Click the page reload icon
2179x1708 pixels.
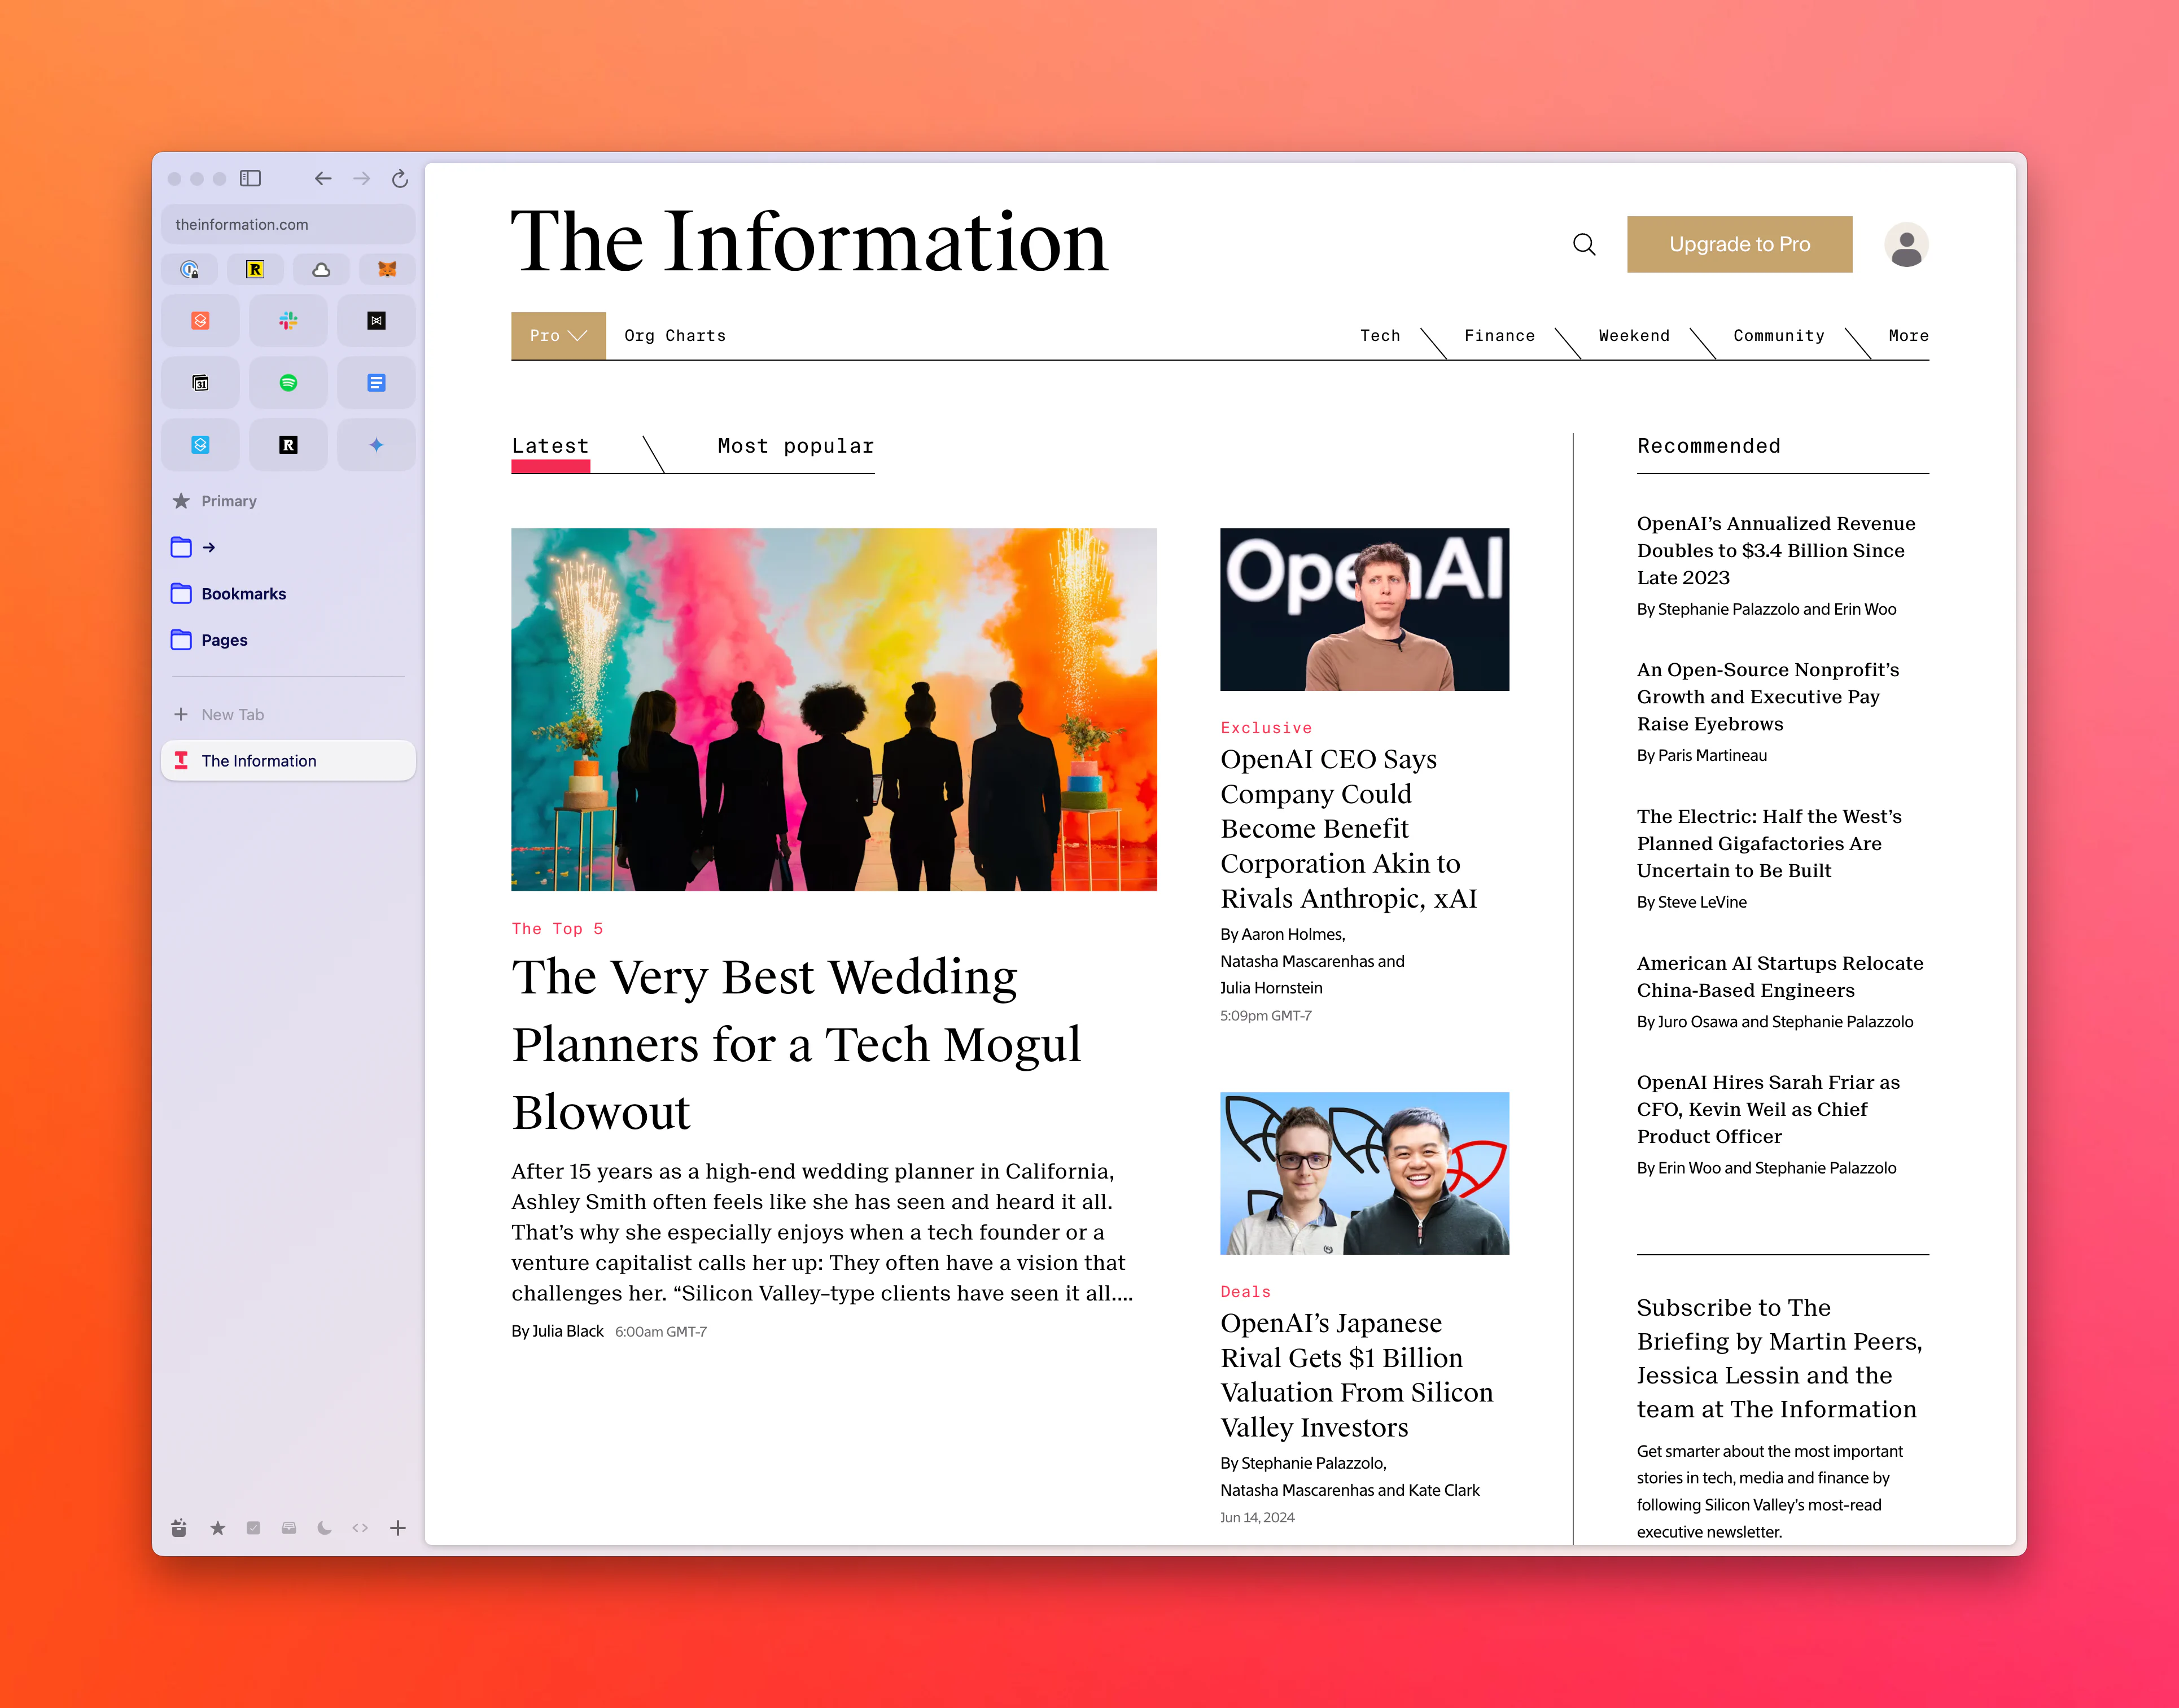(400, 178)
